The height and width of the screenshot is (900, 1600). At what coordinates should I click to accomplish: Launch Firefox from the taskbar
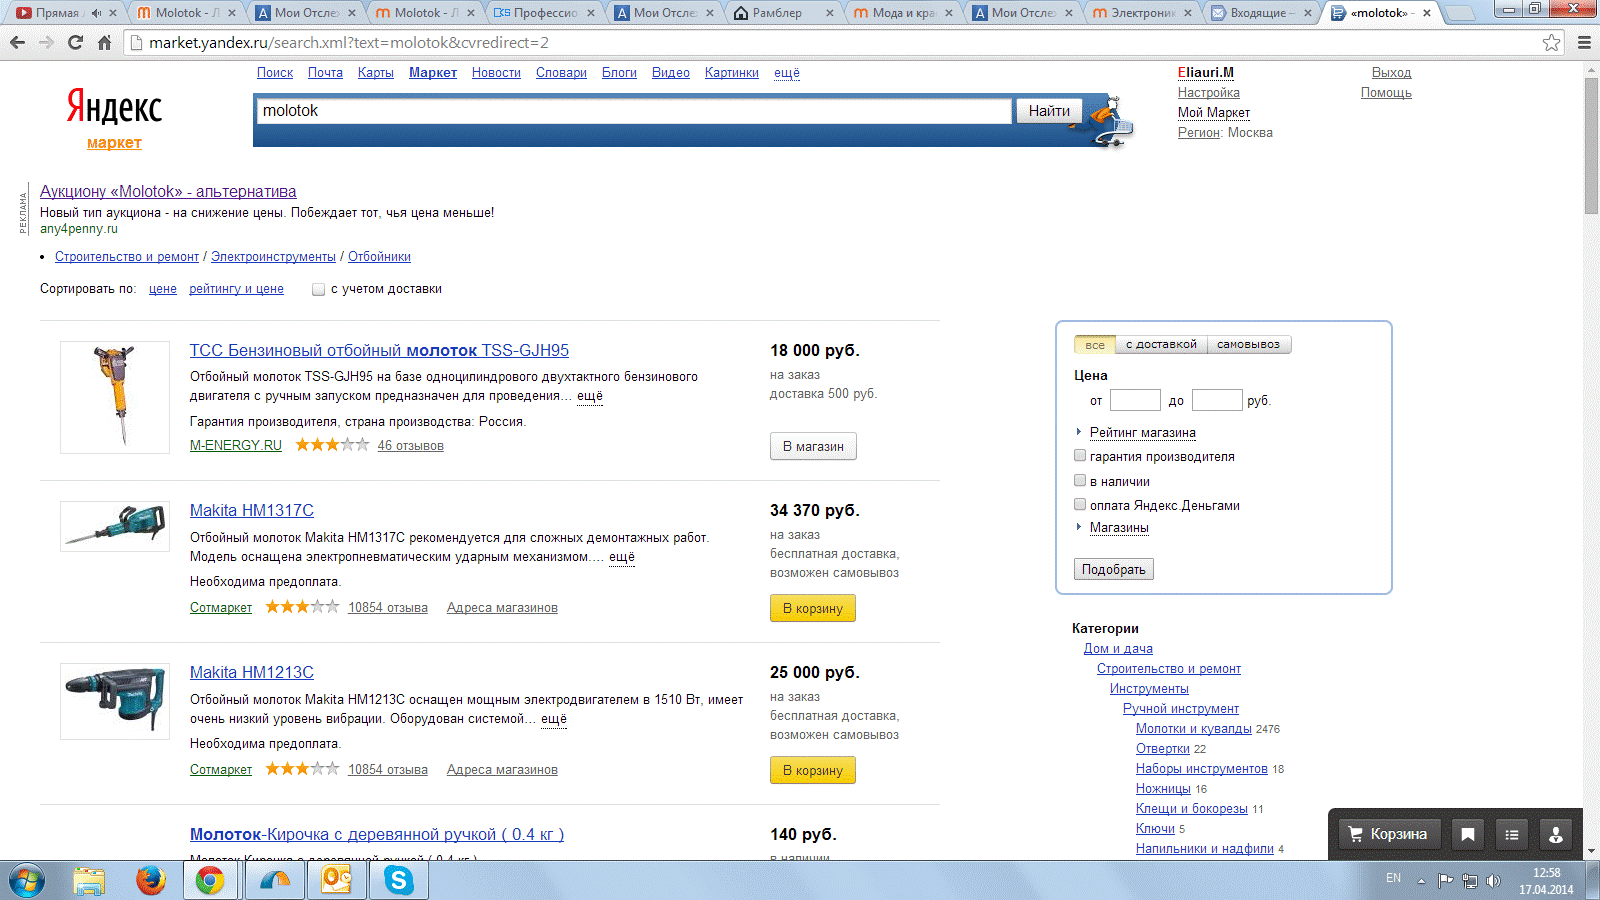point(151,880)
